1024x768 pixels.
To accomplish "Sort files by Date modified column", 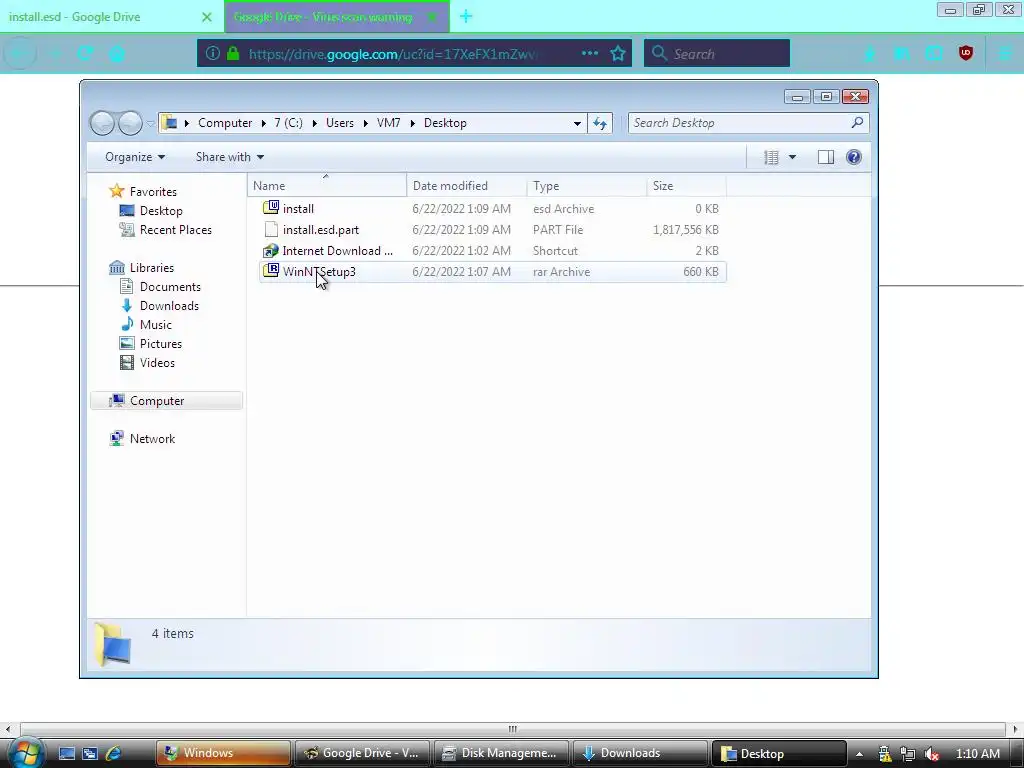I will tap(466, 185).
